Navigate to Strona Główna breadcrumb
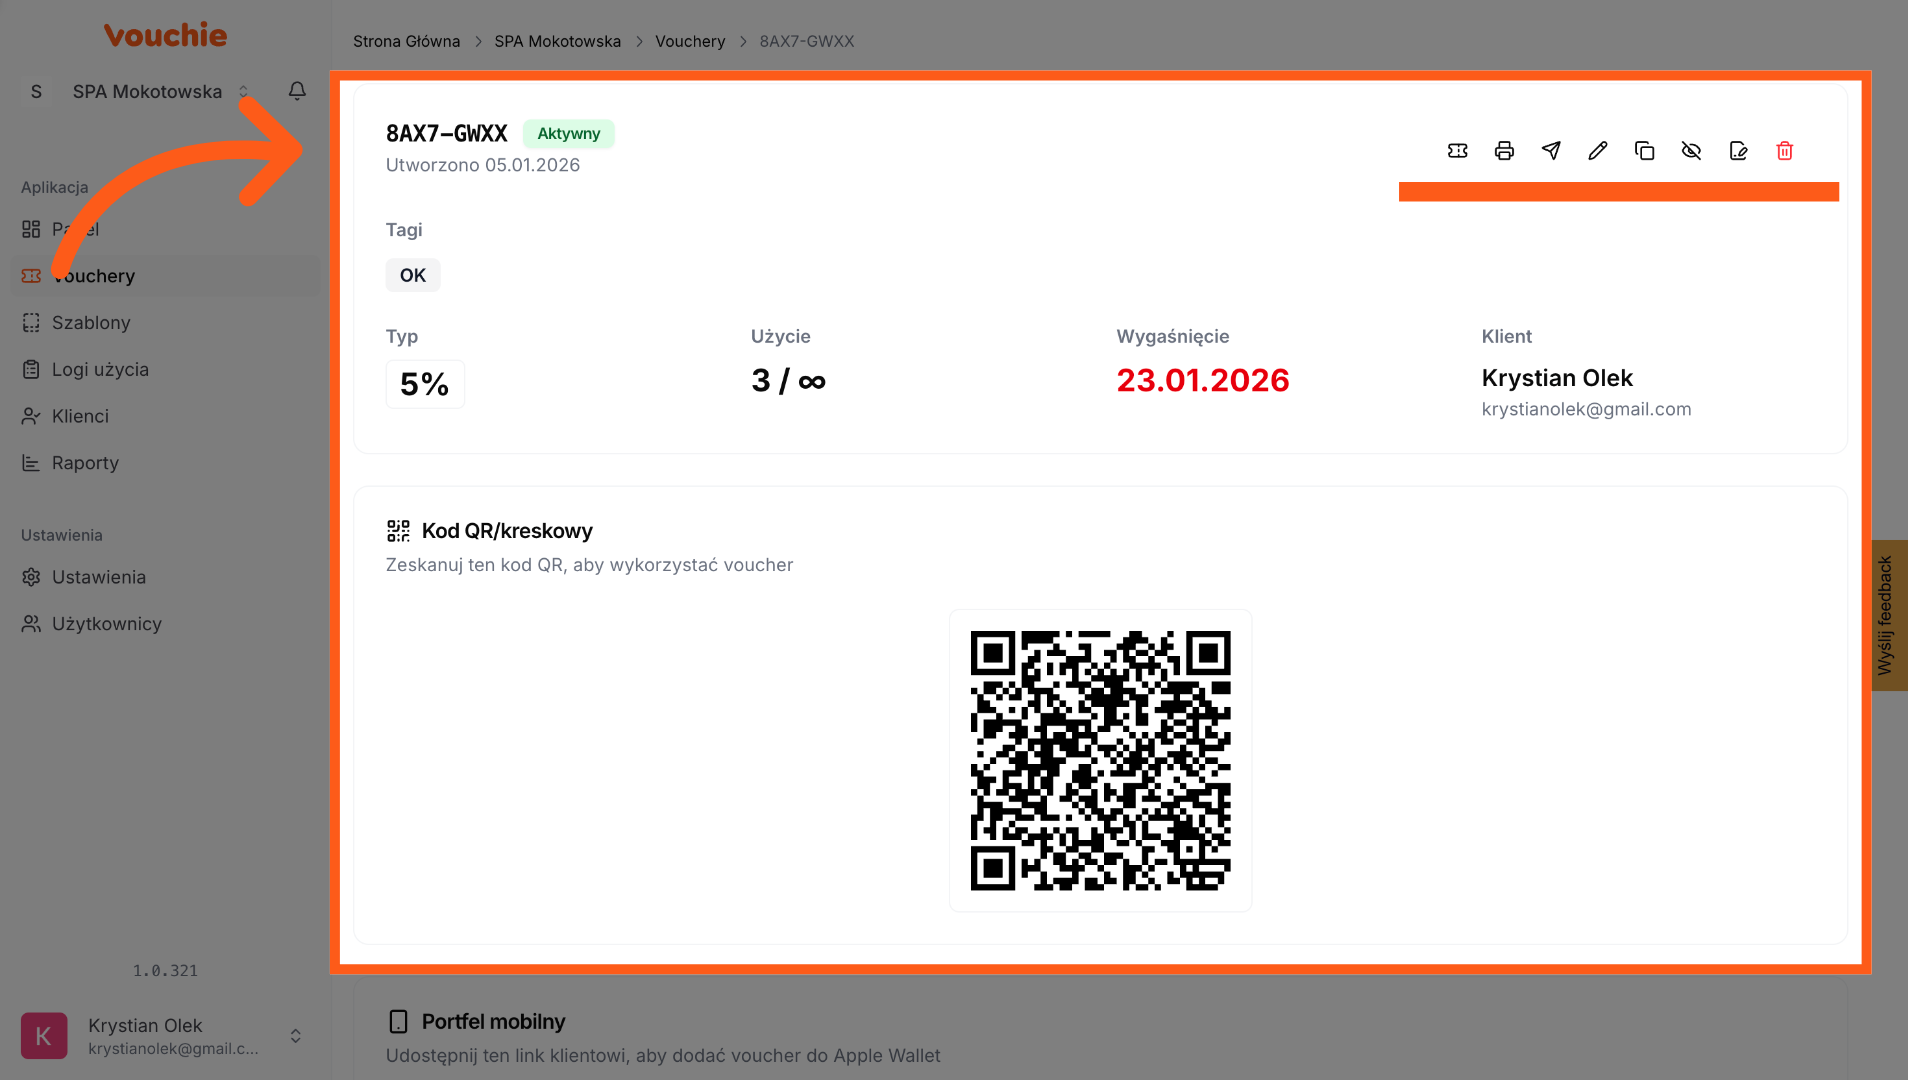The height and width of the screenshot is (1080, 1908). tap(406, 41)
